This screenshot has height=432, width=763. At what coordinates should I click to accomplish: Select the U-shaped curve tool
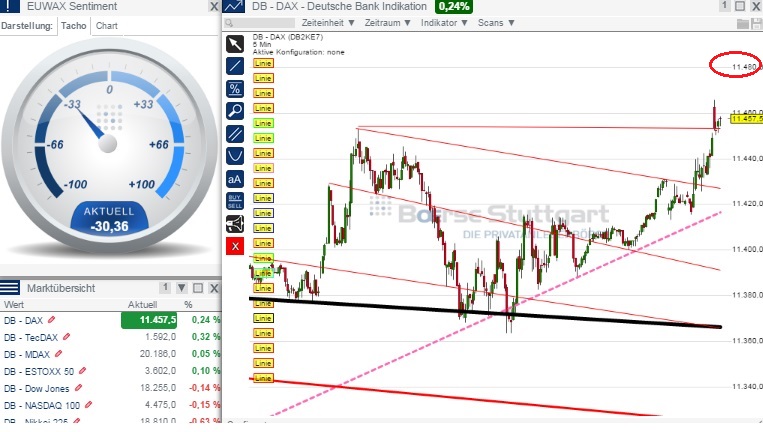(x=235, y=156)
